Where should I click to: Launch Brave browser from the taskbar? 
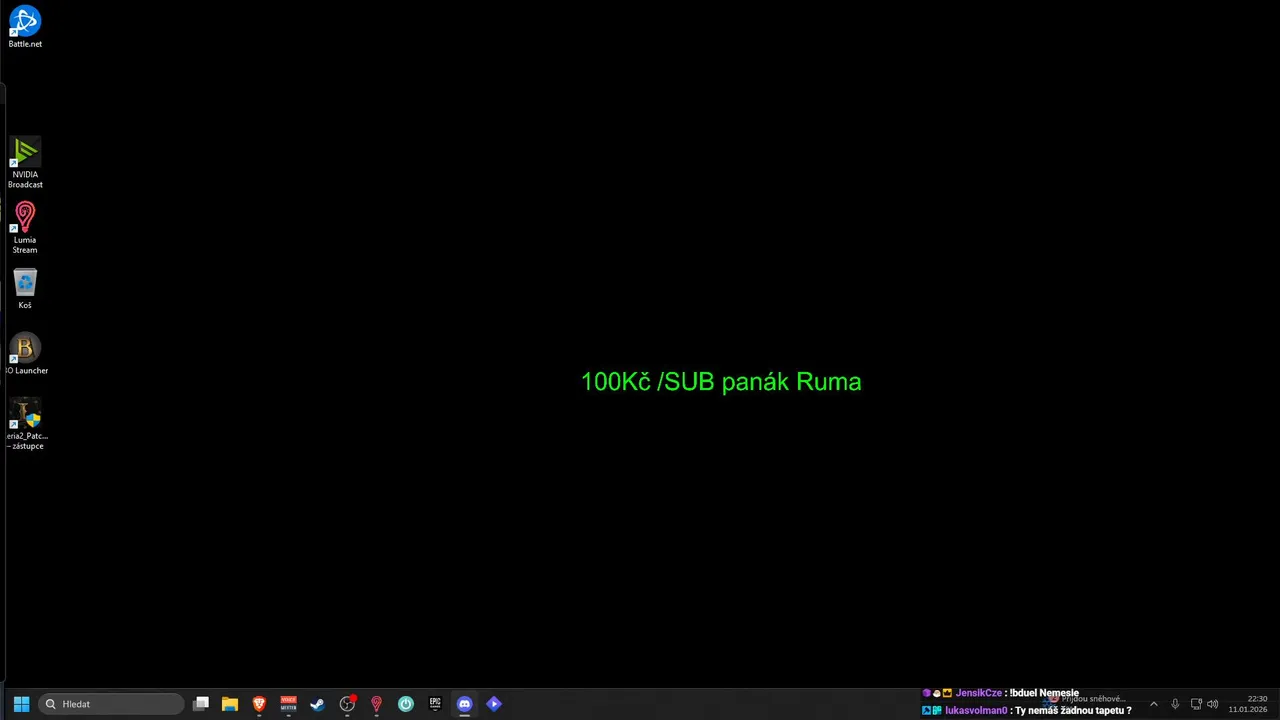tap(259, 704)
